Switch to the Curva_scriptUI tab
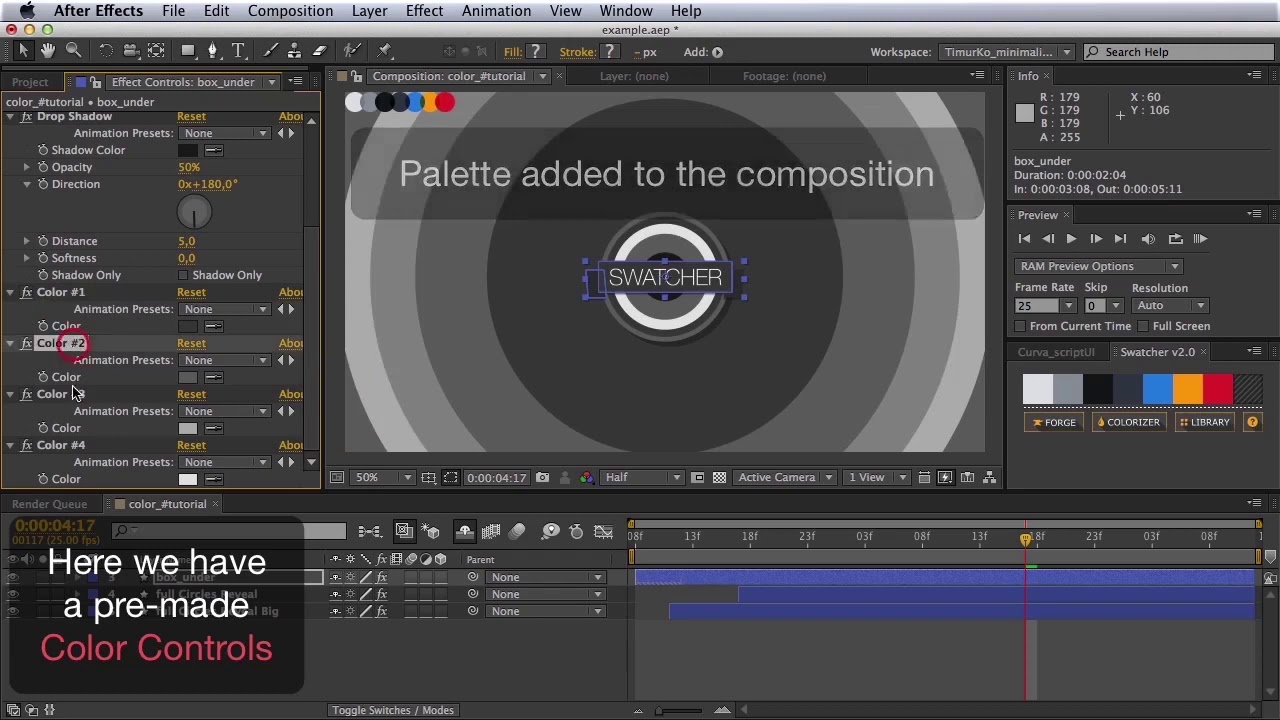This screenshot has height=720, width=1280. (1056, 352)
